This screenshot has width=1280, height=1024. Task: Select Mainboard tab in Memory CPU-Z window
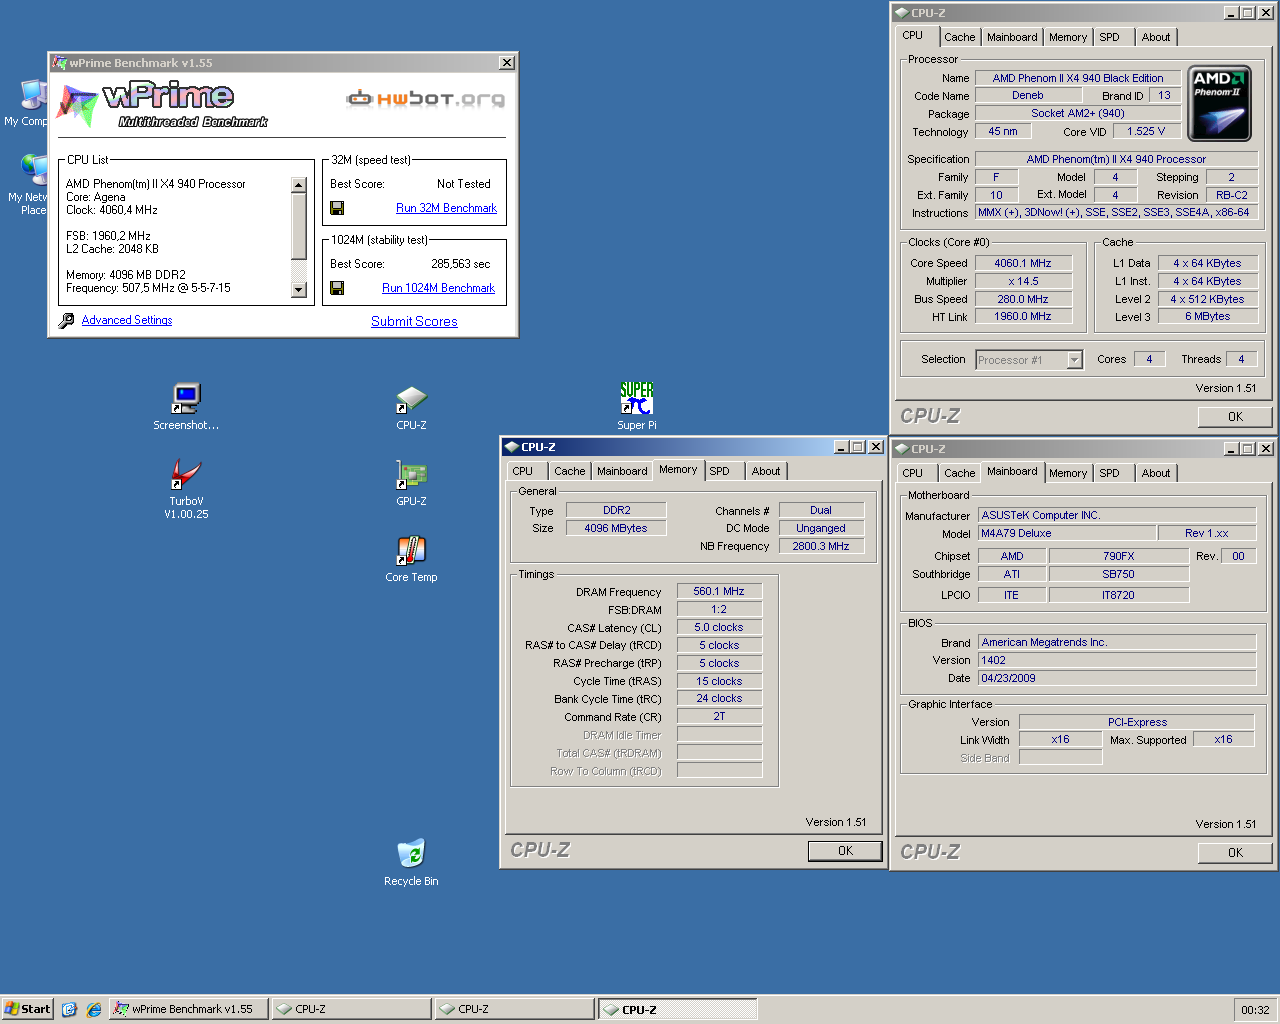[x=622, y=471]
